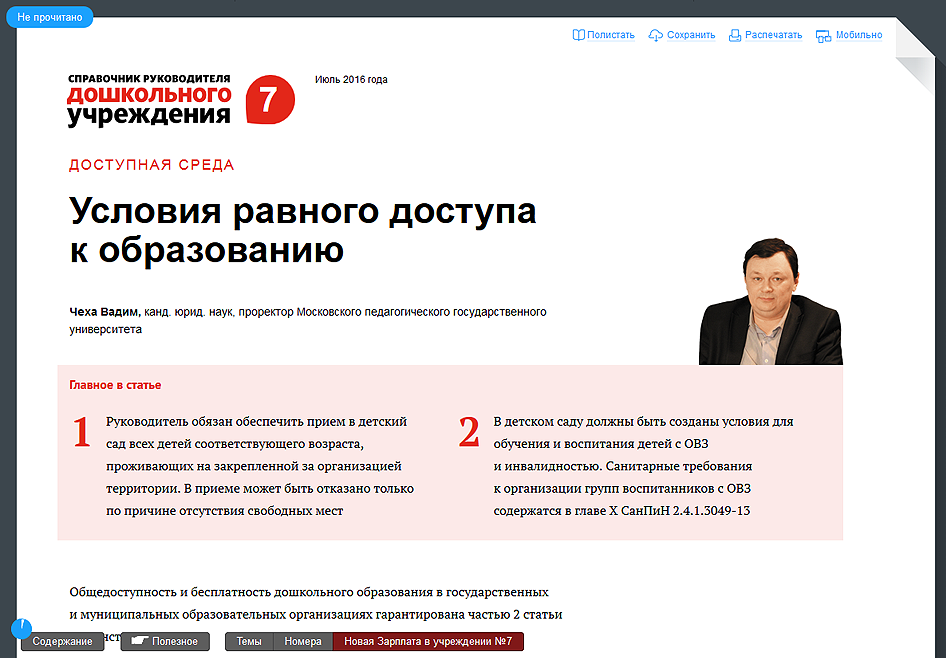Open the Содержание bottom tab

tap(62, 641)
